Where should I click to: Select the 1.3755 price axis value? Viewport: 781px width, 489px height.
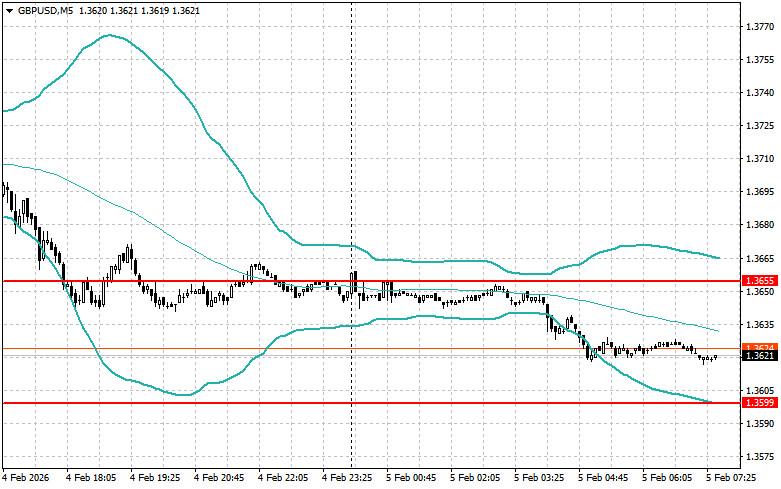click(x=760, y=60)
